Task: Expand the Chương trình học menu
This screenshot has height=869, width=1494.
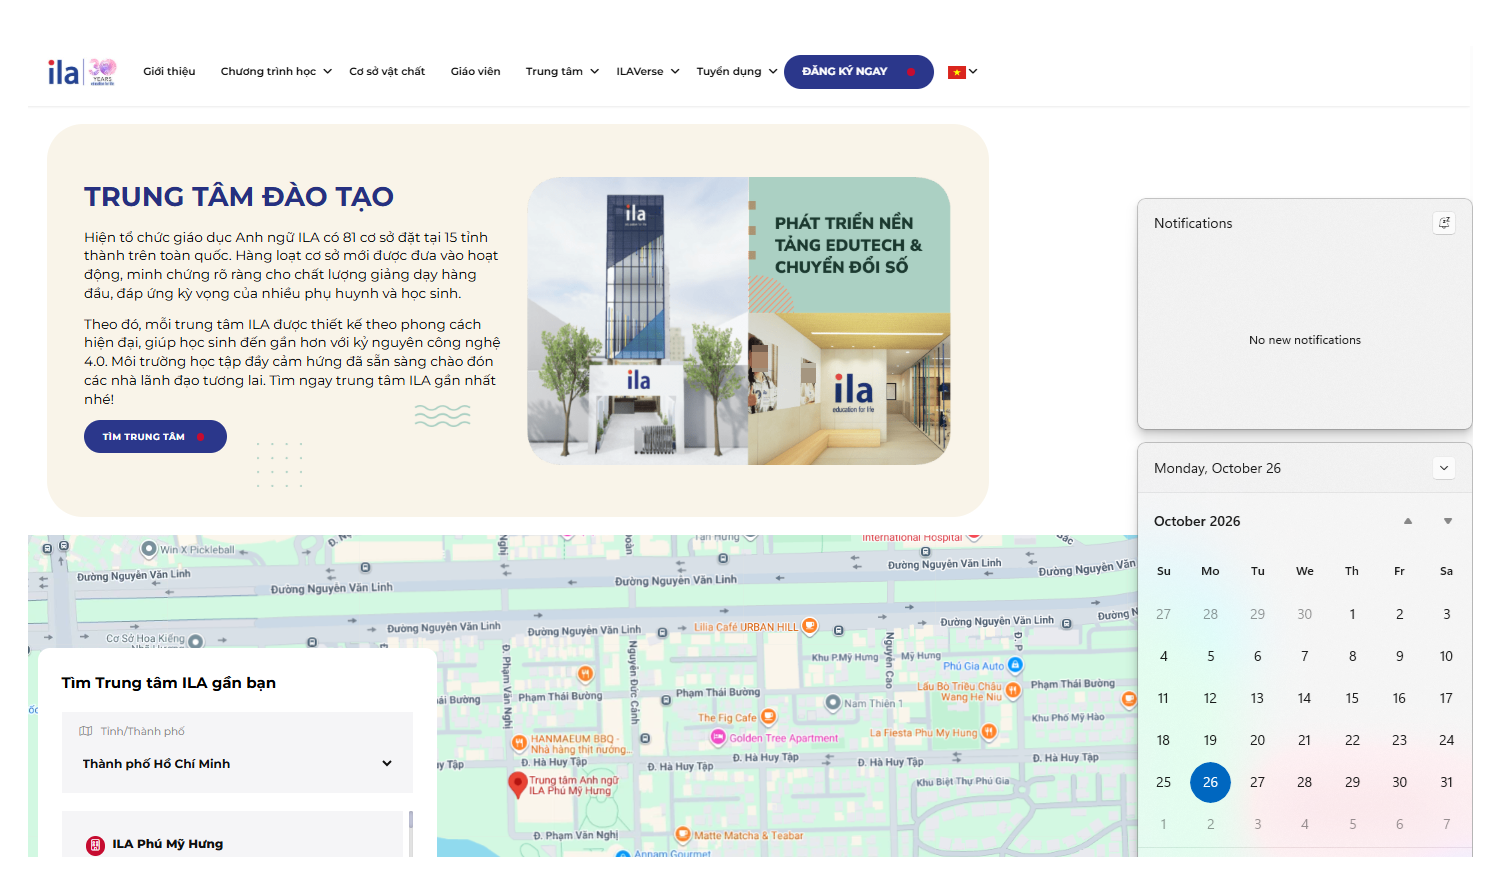Action: [276, 72]
